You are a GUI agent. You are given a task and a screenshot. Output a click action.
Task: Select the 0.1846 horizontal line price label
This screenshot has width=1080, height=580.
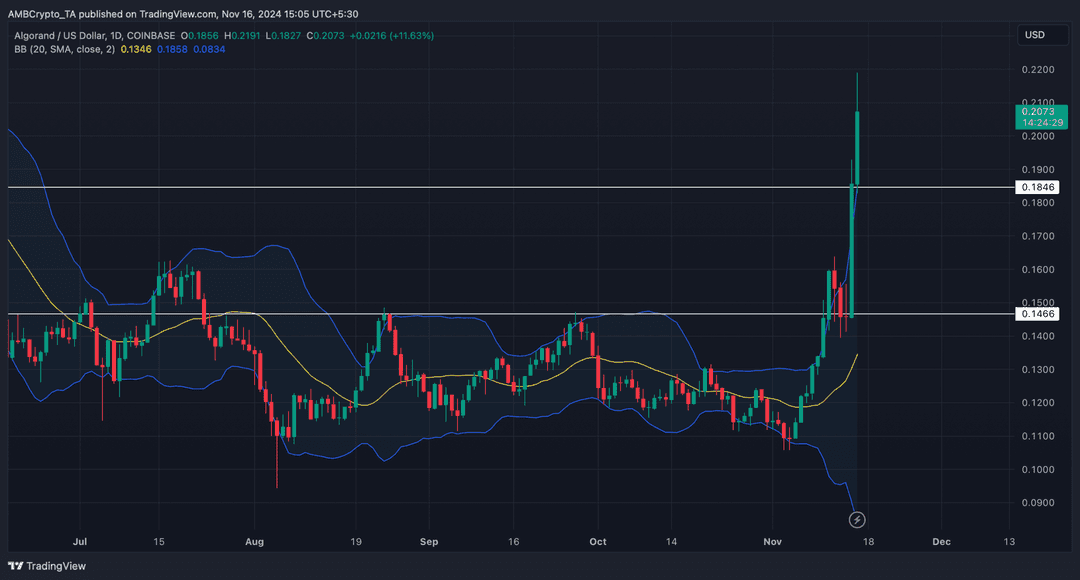(1035, 187)
